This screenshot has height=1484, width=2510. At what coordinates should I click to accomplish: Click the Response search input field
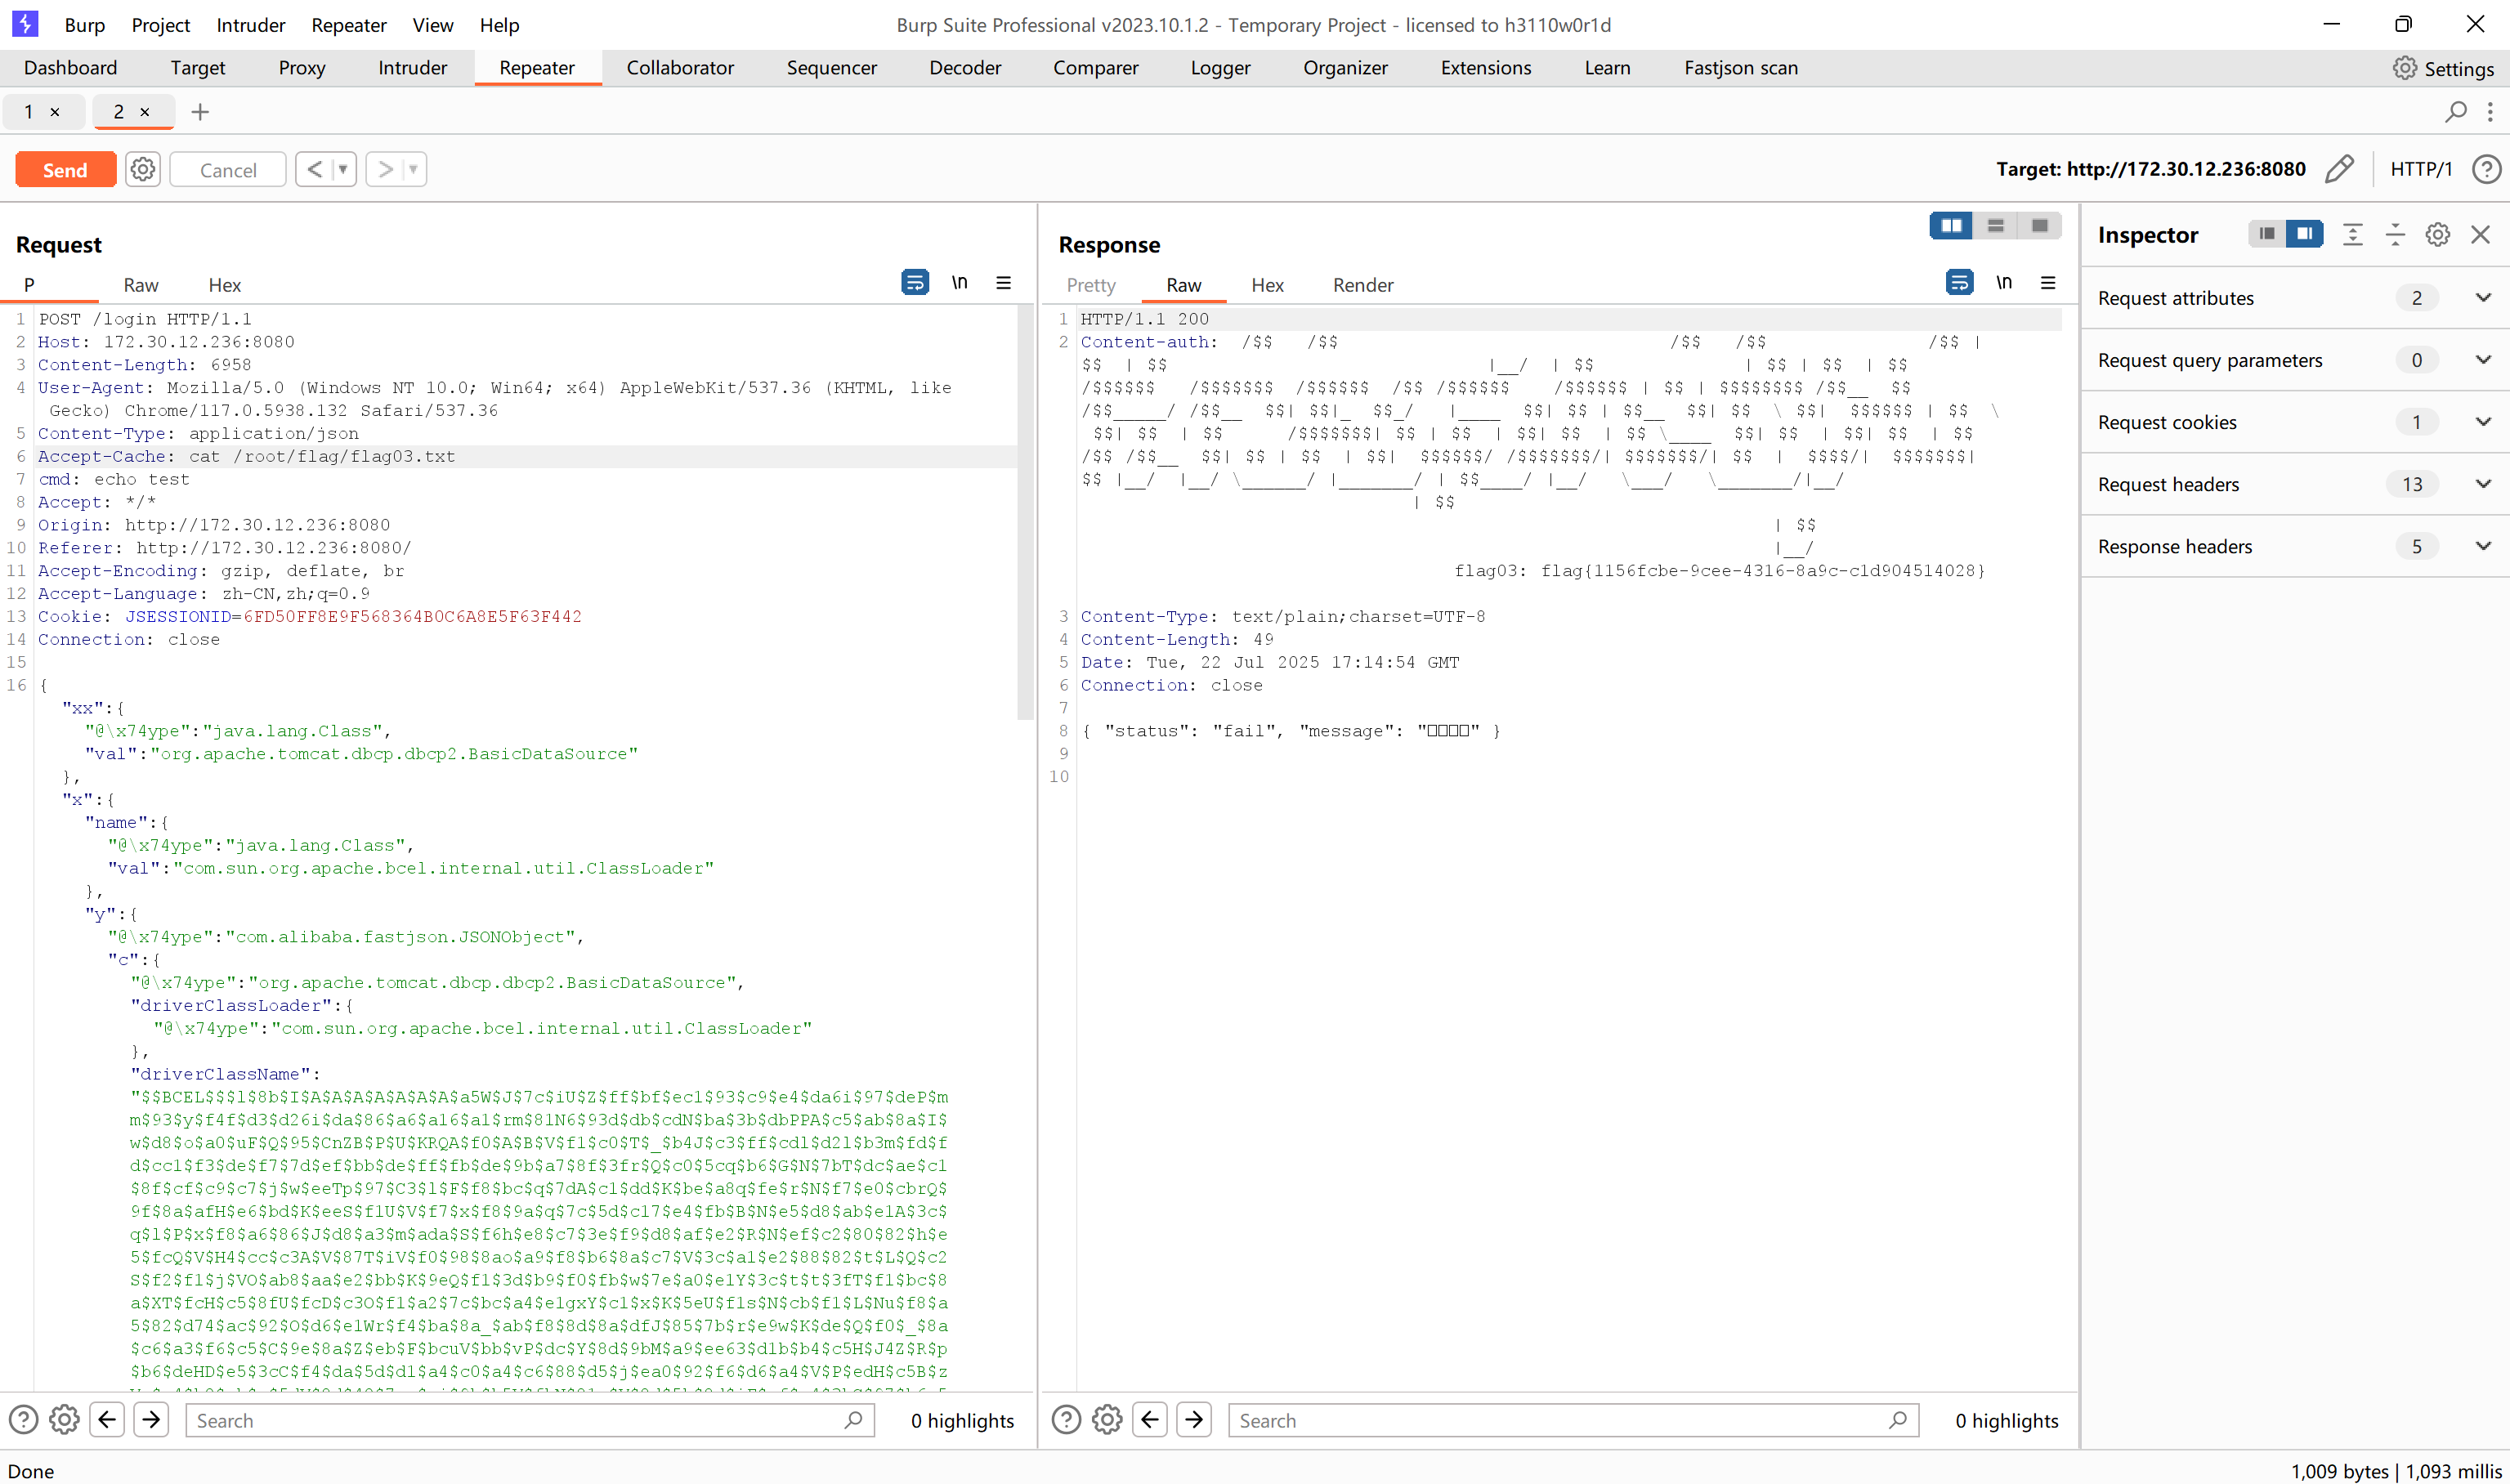tap(1560, 1420)
